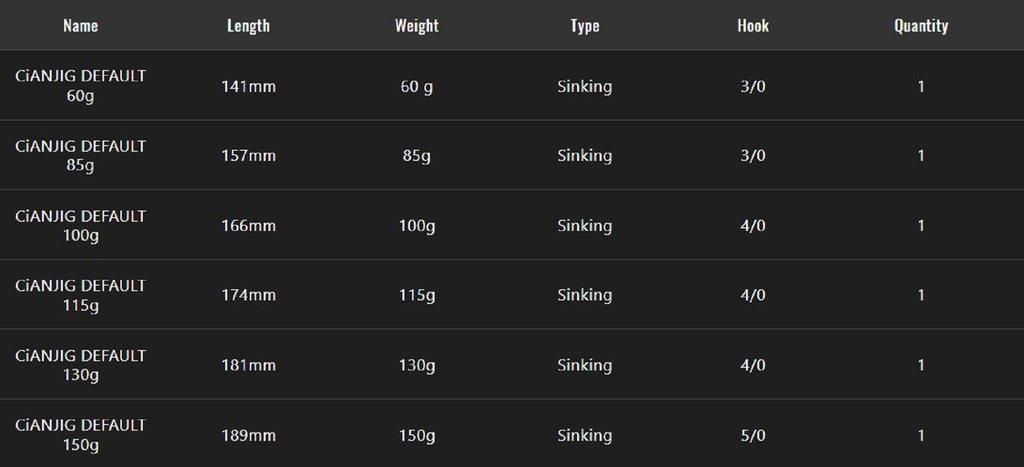
Task: Click the 5/0 hook size cell
Action: (752, 435)
